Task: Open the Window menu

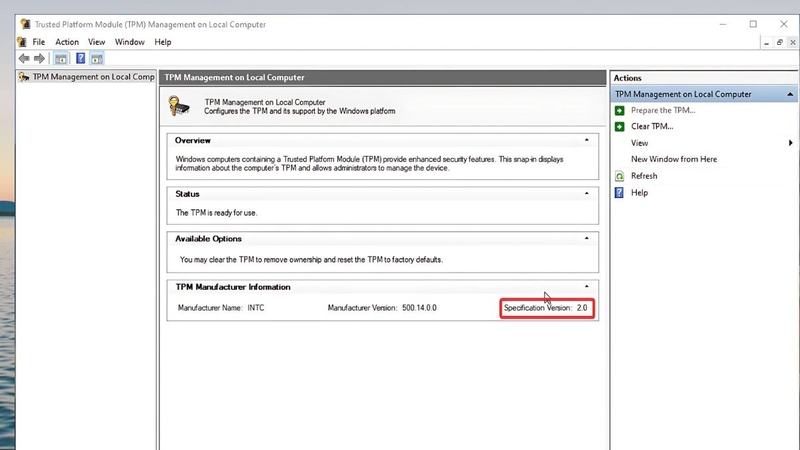Action: [x=130, y=42]
